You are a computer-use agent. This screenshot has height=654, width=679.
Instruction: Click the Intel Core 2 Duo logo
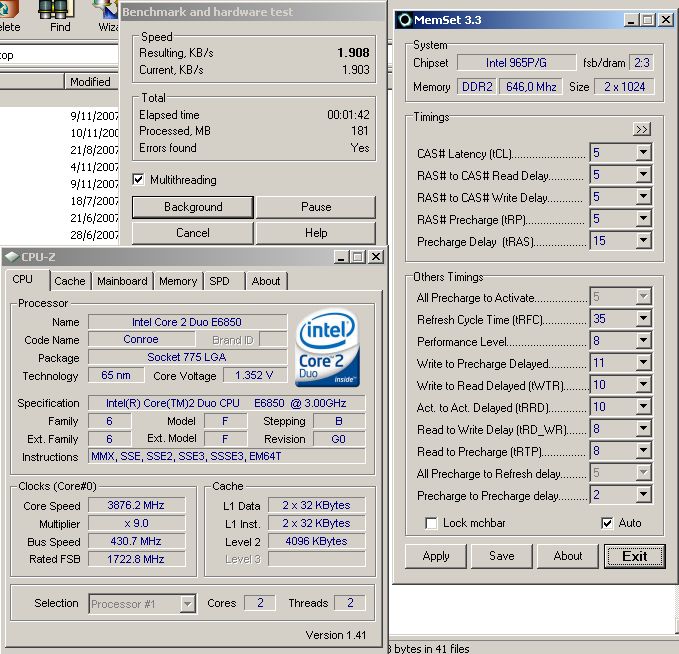[328, 347]
